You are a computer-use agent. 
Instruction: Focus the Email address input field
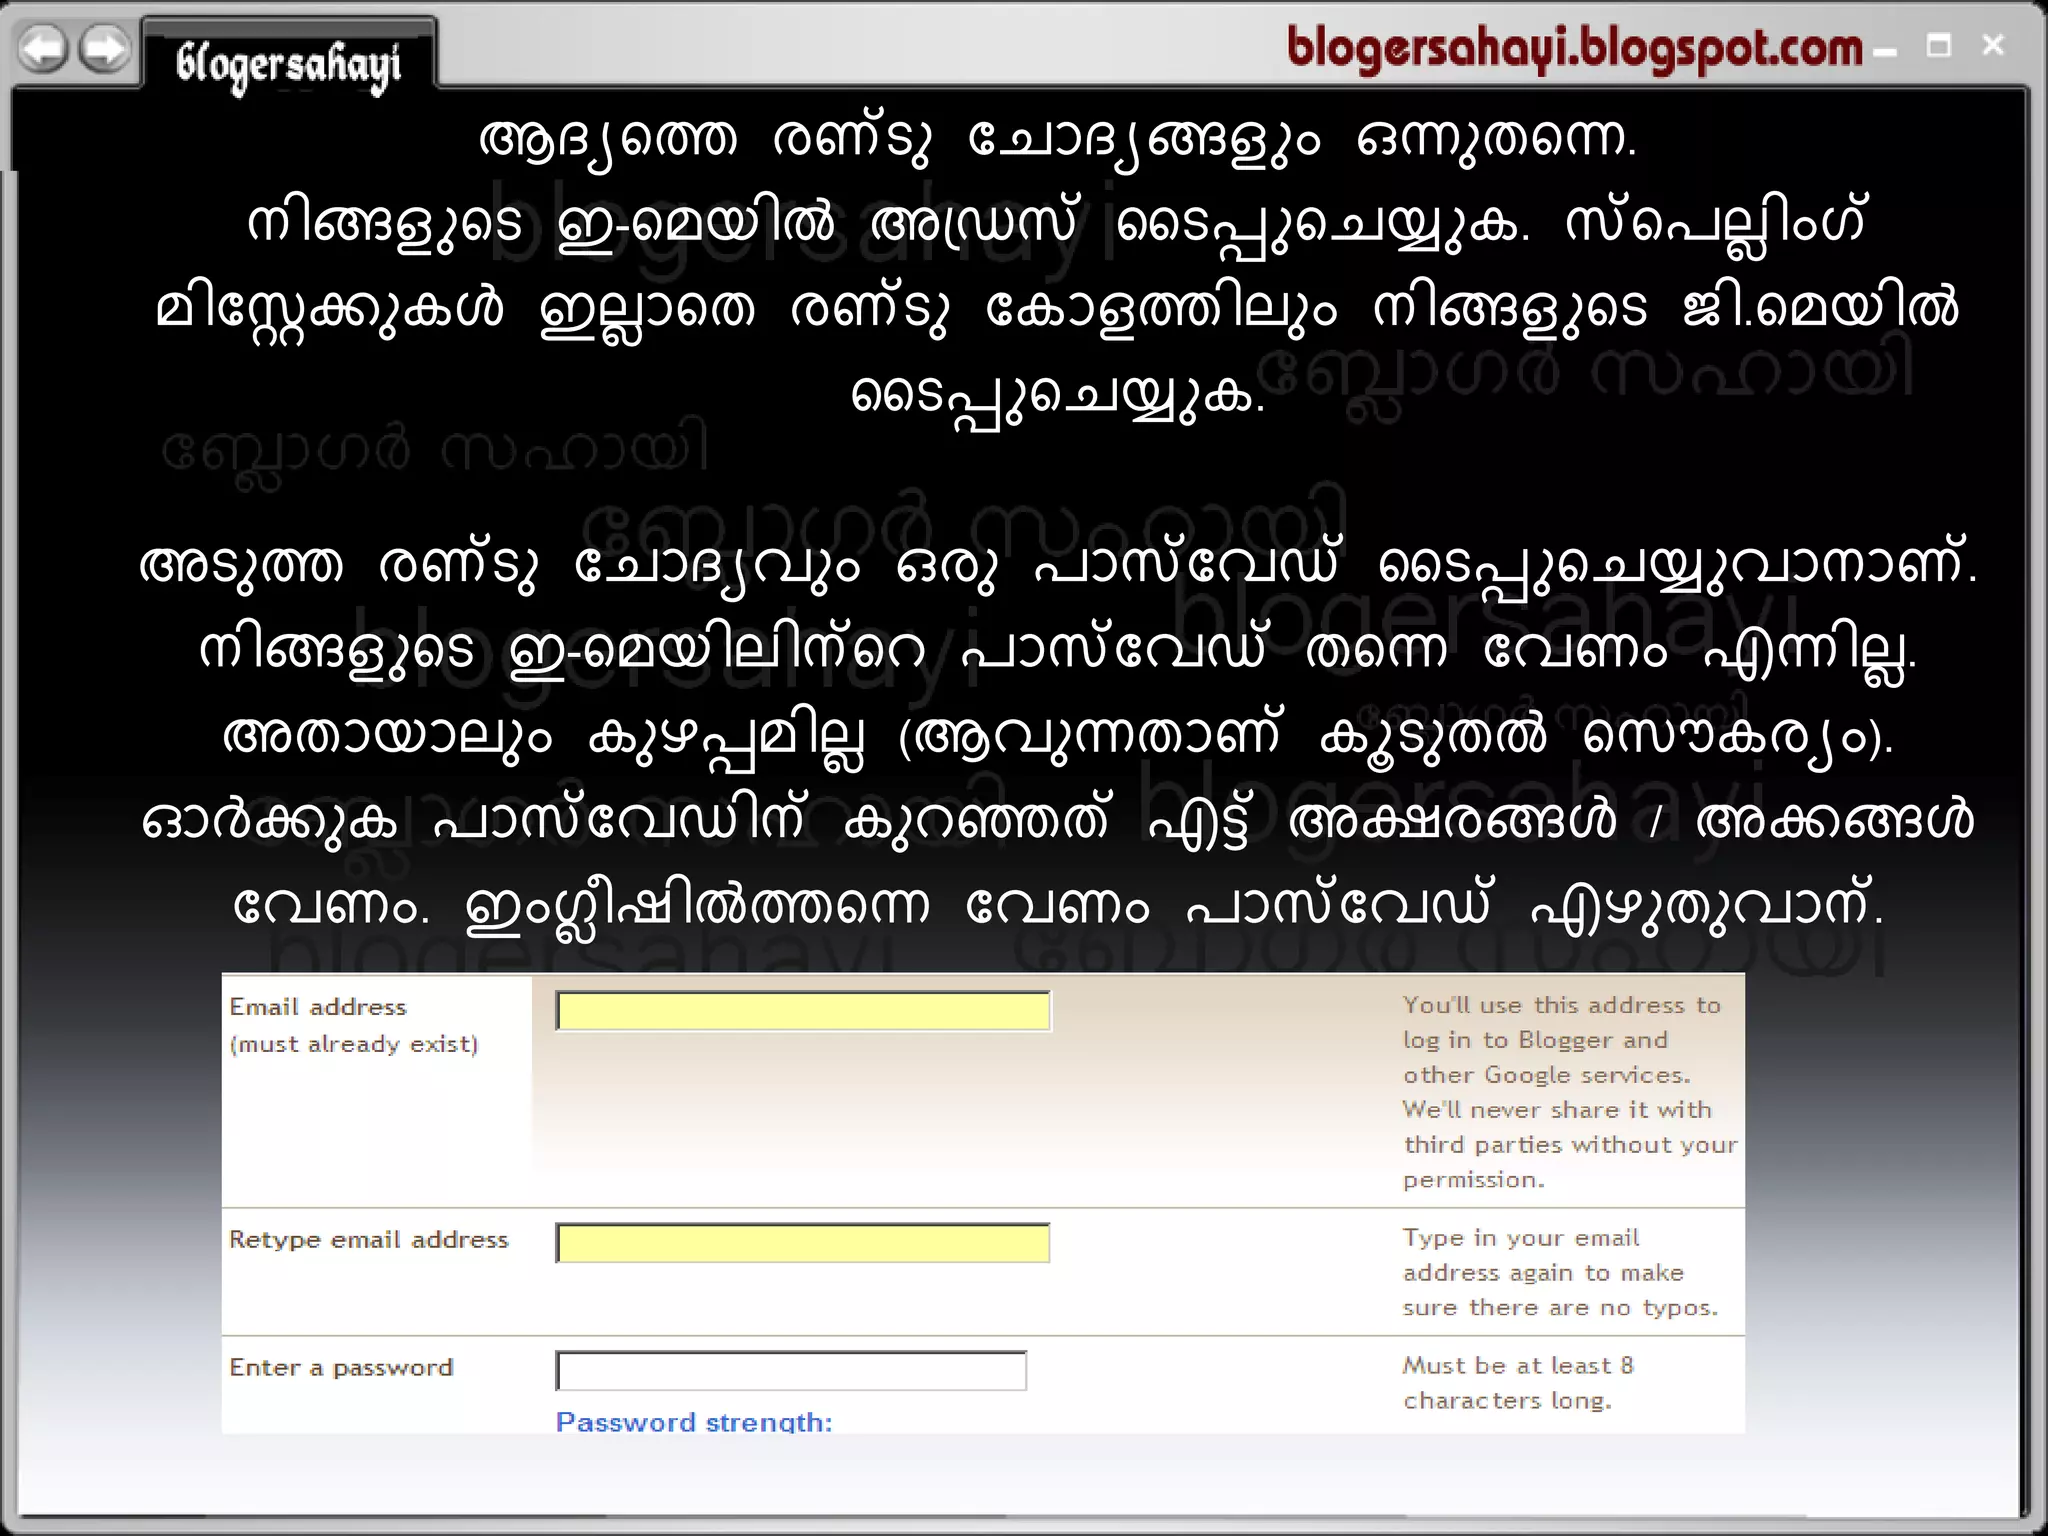(x=803, y=1011)
